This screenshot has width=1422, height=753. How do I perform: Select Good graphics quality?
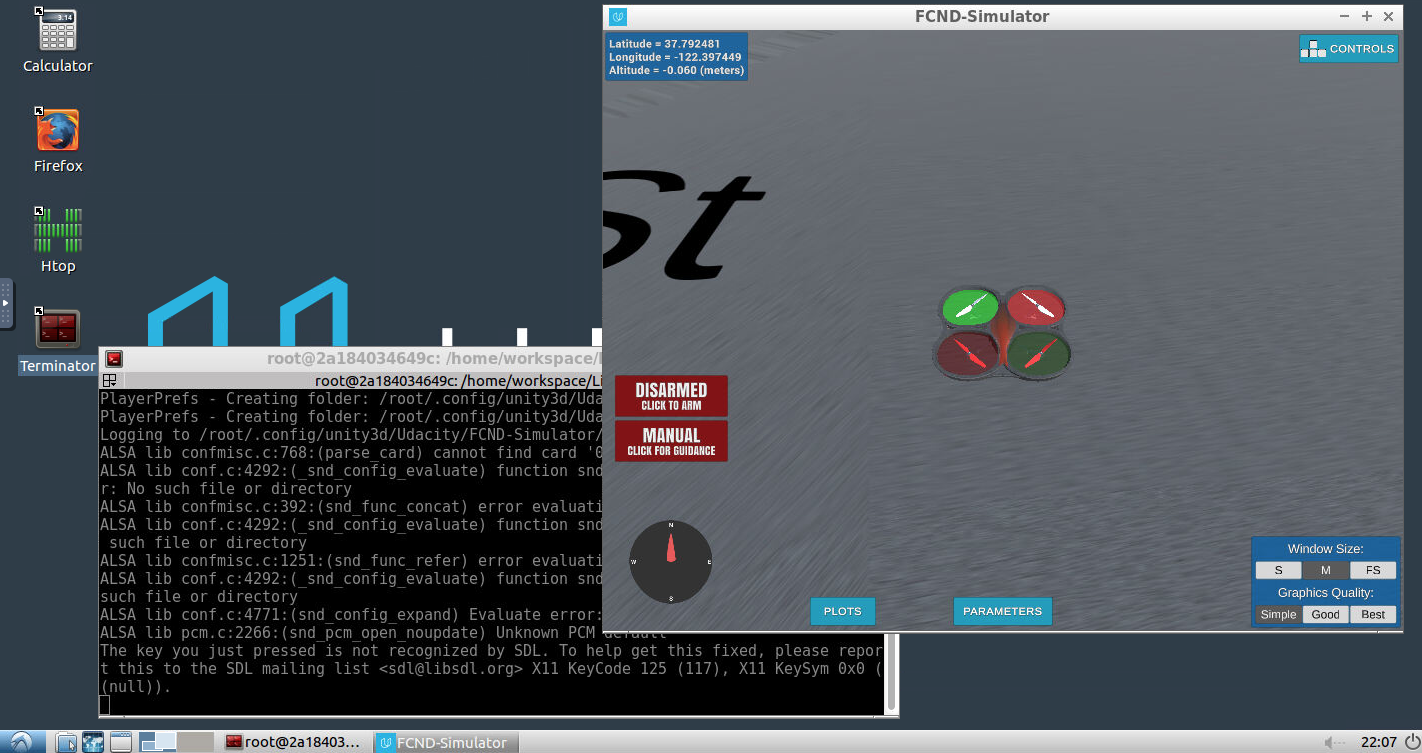[1326, 614]
